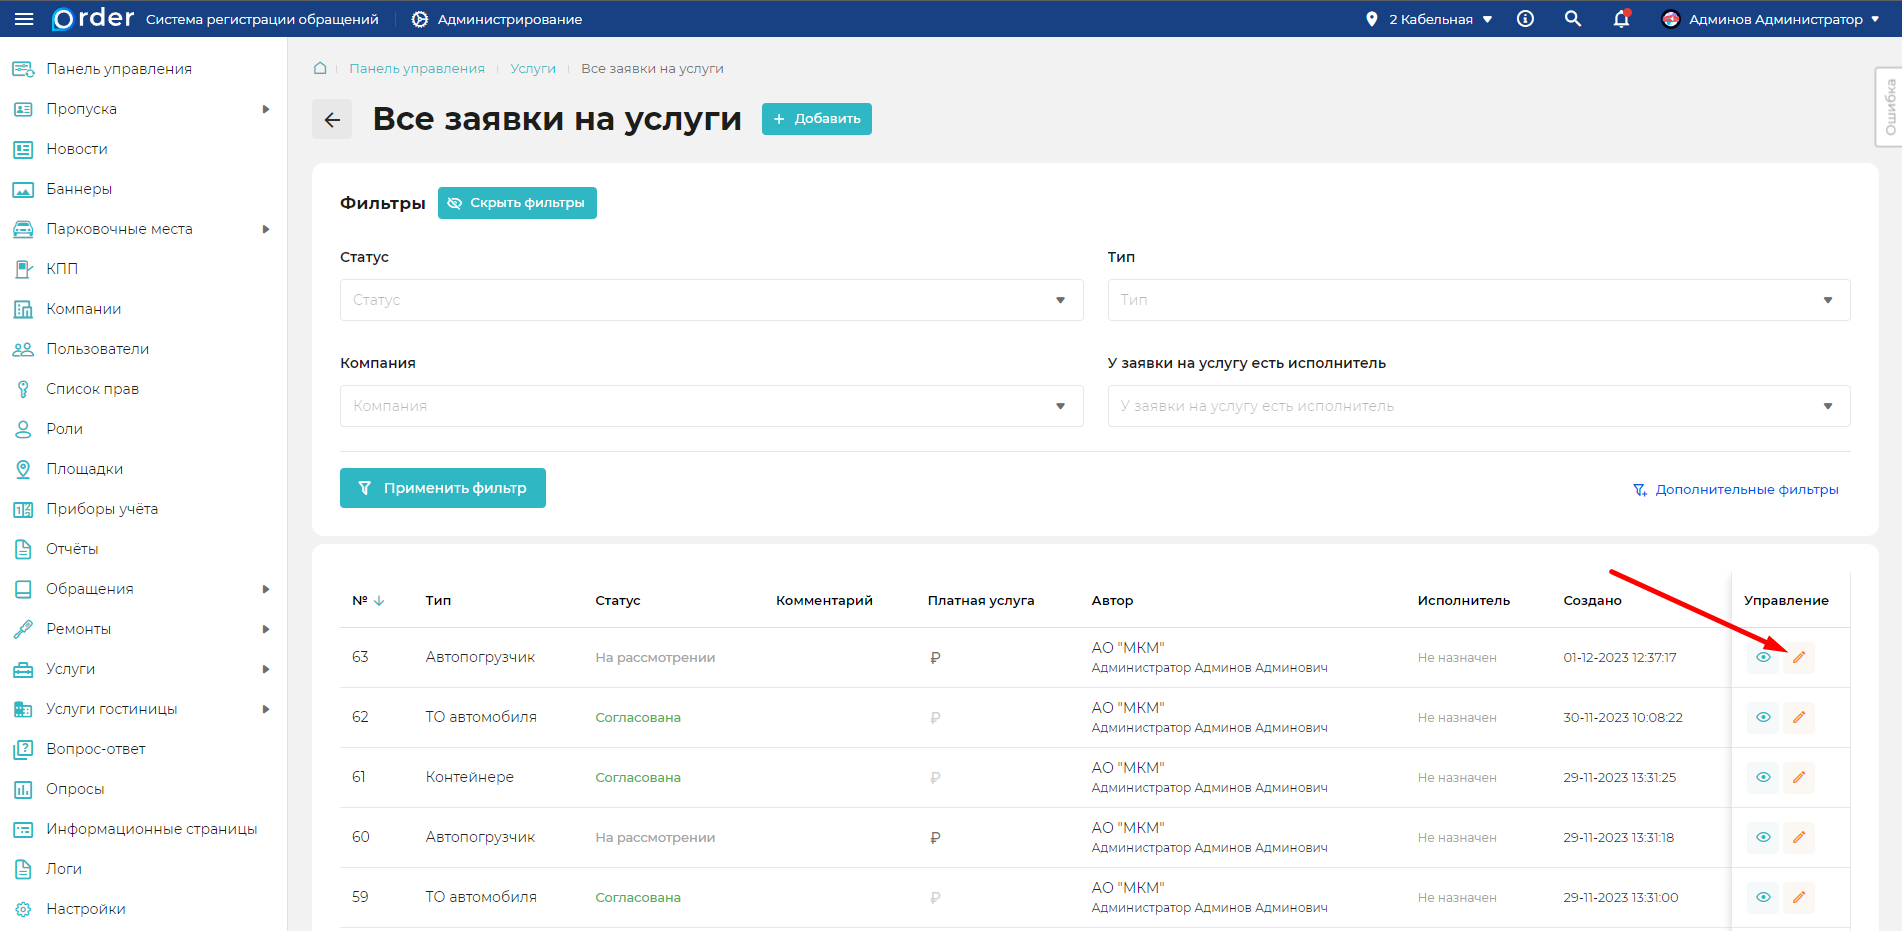The width and height of the screenshot is (1902, 931).
Task: Open Компании in the sidebar menu
Action: (83, 309)
